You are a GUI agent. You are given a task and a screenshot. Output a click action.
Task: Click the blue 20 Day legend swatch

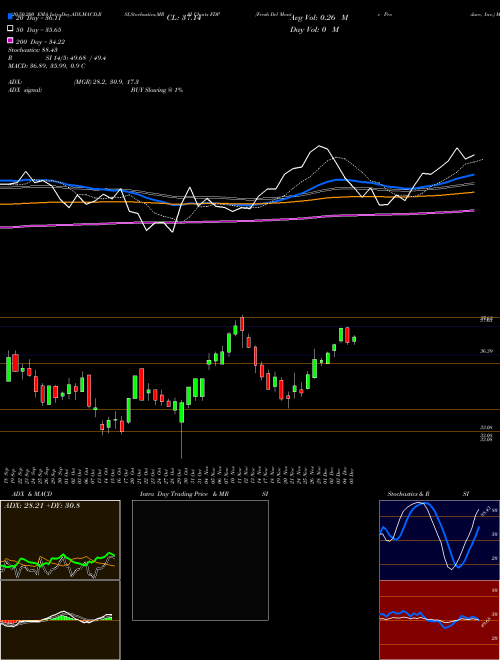(x=10, y=17)
